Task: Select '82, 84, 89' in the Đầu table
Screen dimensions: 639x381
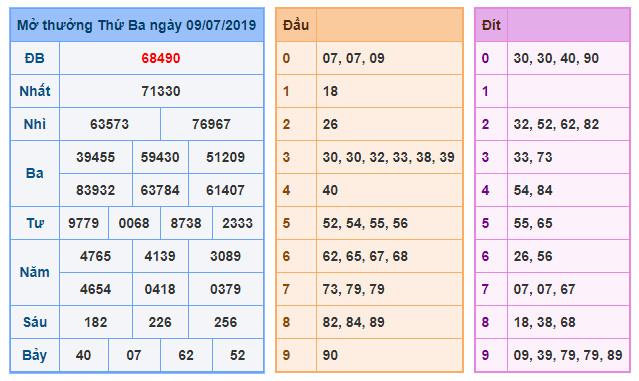Action: click(x=353, y=322)
